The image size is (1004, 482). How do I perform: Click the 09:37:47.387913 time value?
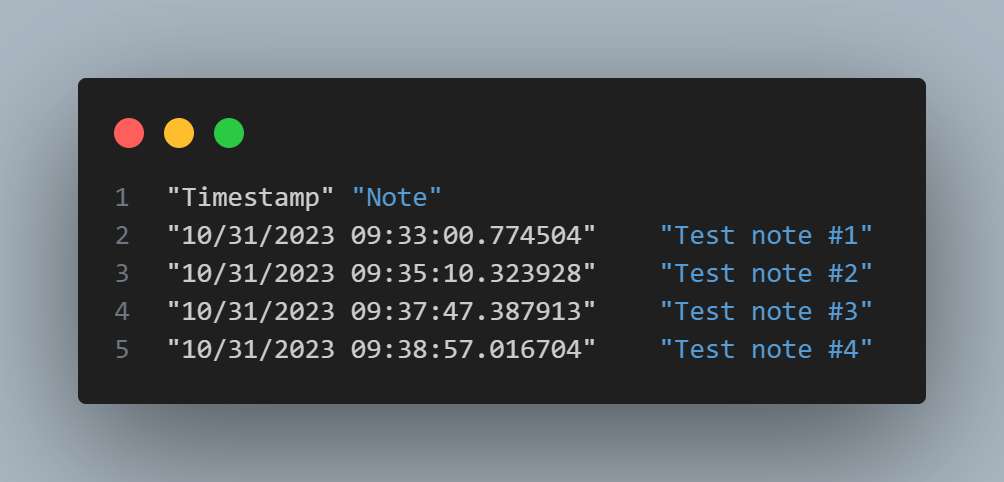(x=467, y=312)
